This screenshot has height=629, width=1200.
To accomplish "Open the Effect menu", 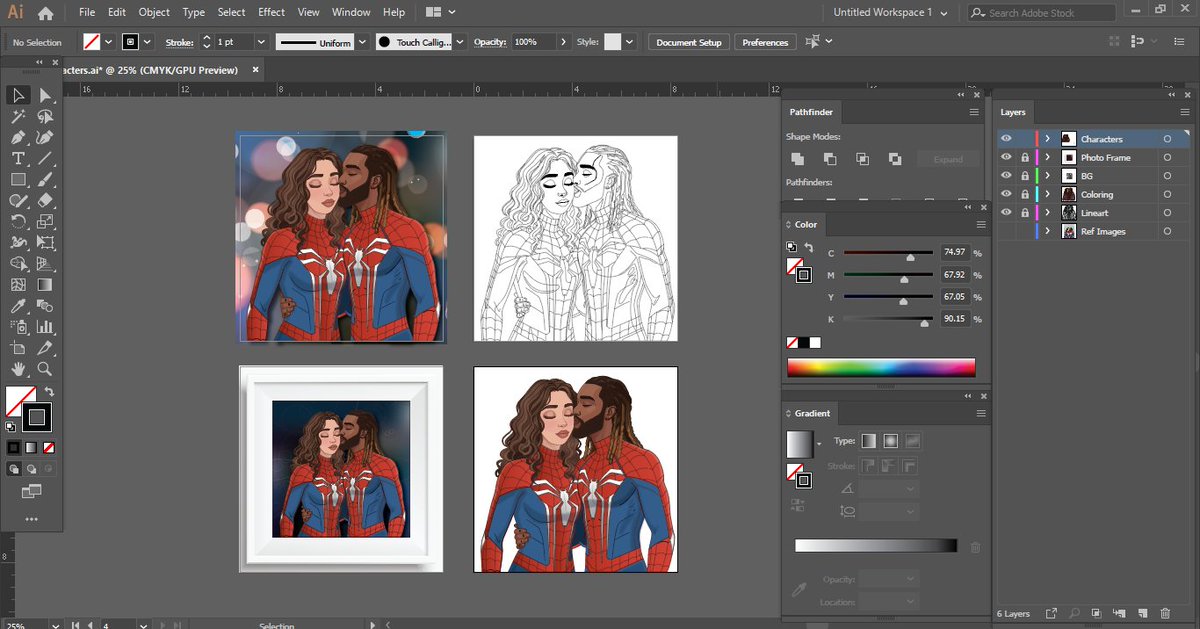I will click(271, 12).
